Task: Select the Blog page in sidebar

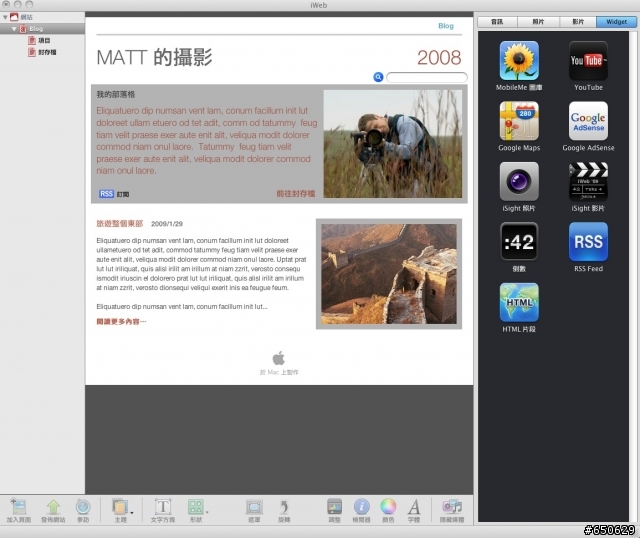Action: click(42, 29)
